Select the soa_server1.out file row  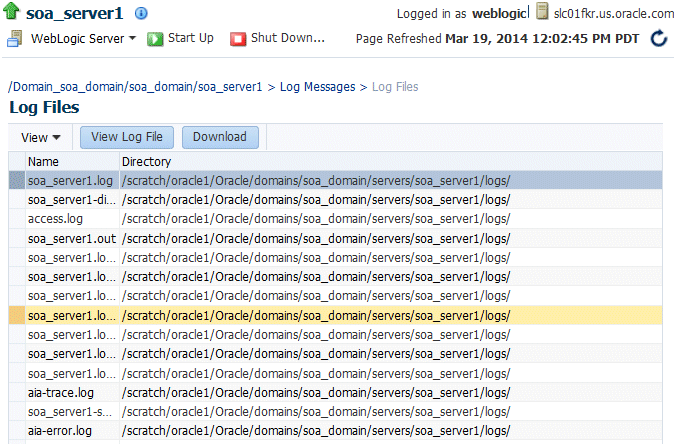(x=335, y=238)
